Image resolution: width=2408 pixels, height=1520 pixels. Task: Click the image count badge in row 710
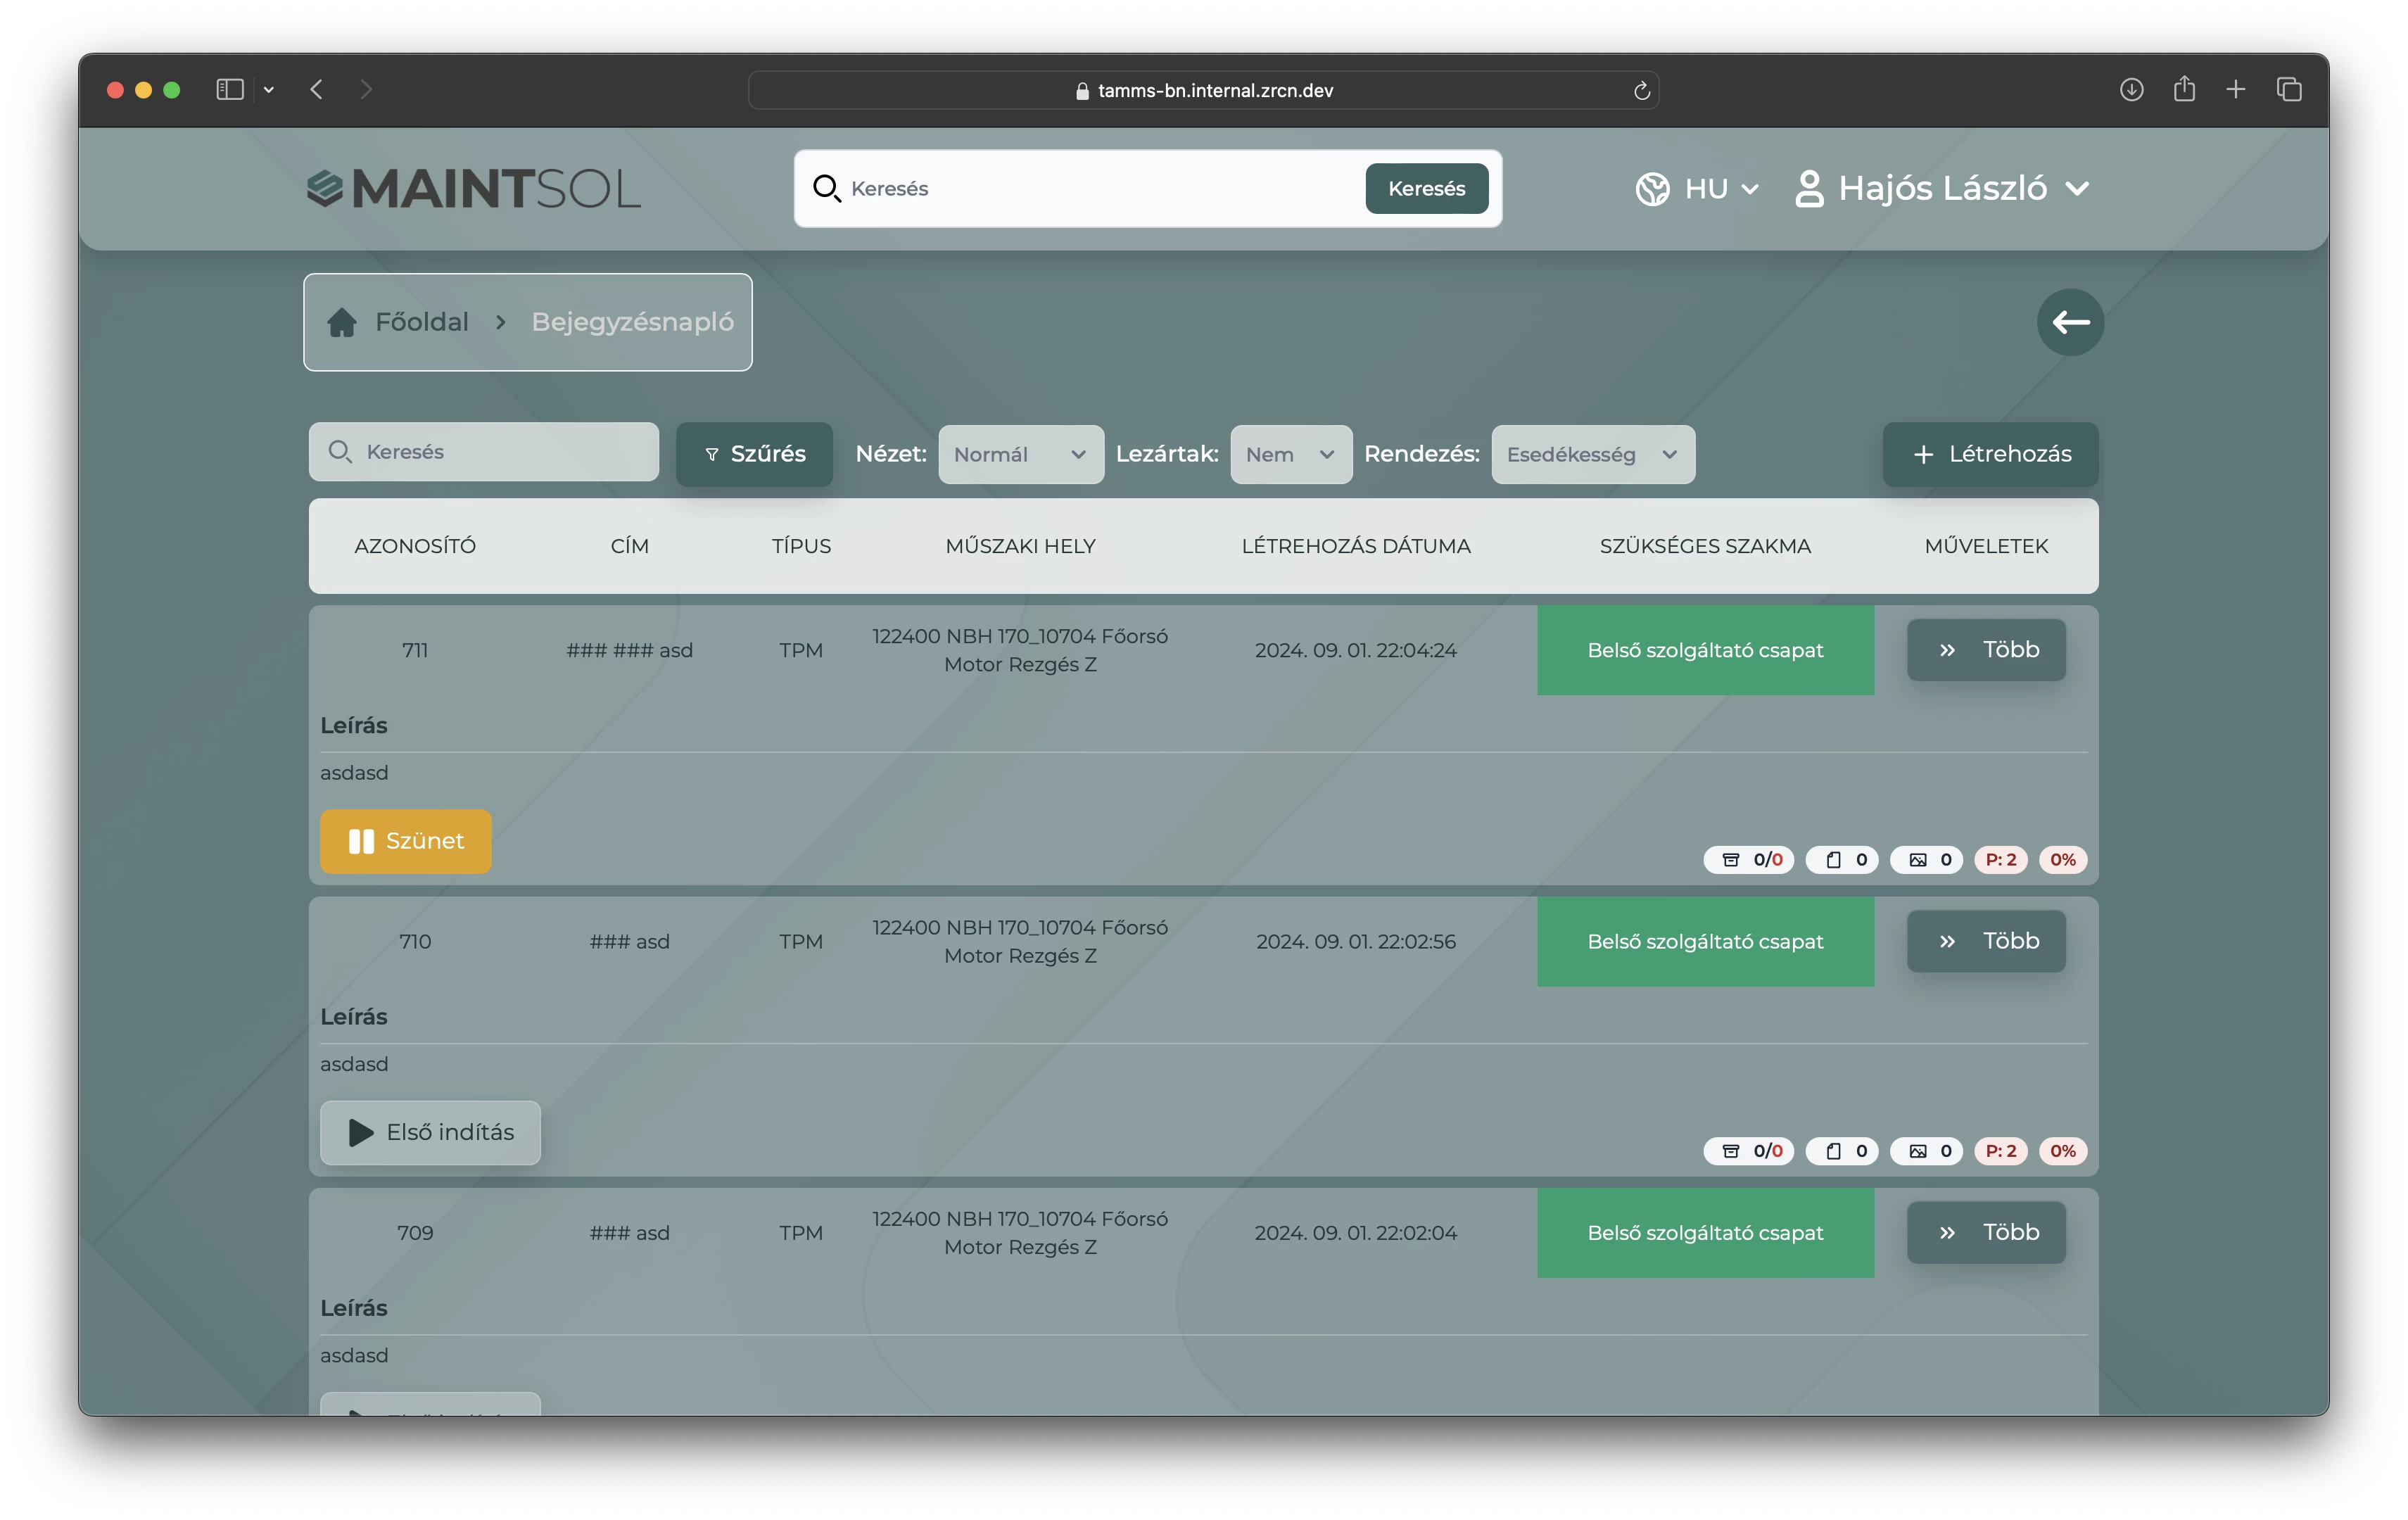coord(1927,1150)
